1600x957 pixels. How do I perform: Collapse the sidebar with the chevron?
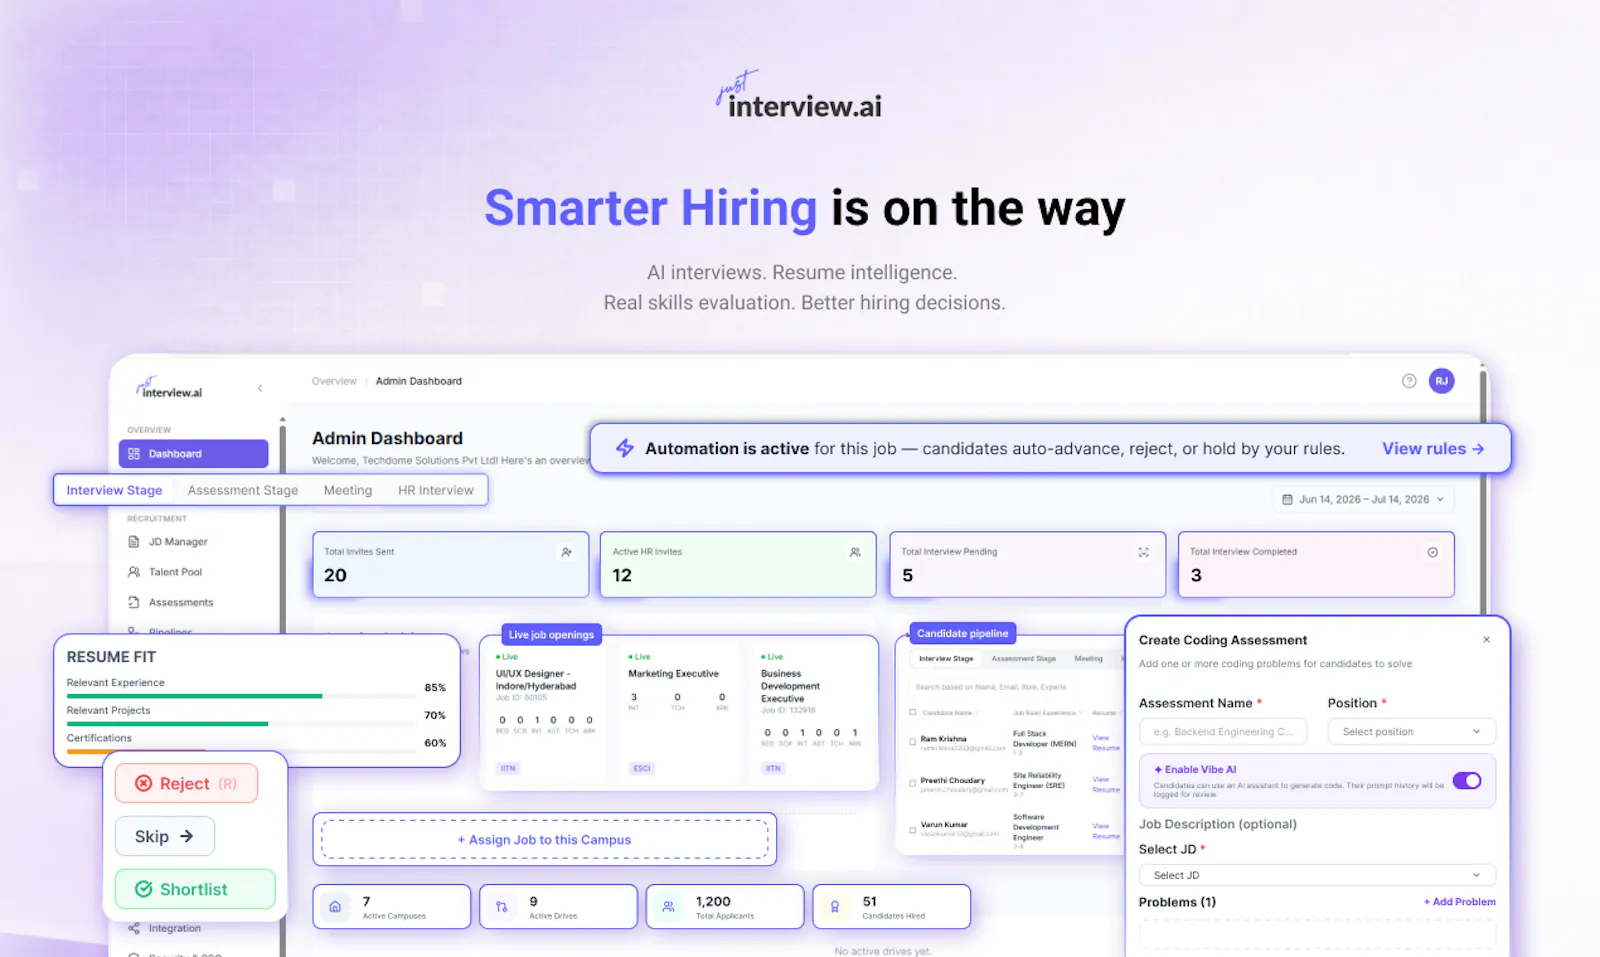pyautogui.click(x=260, y=388)
